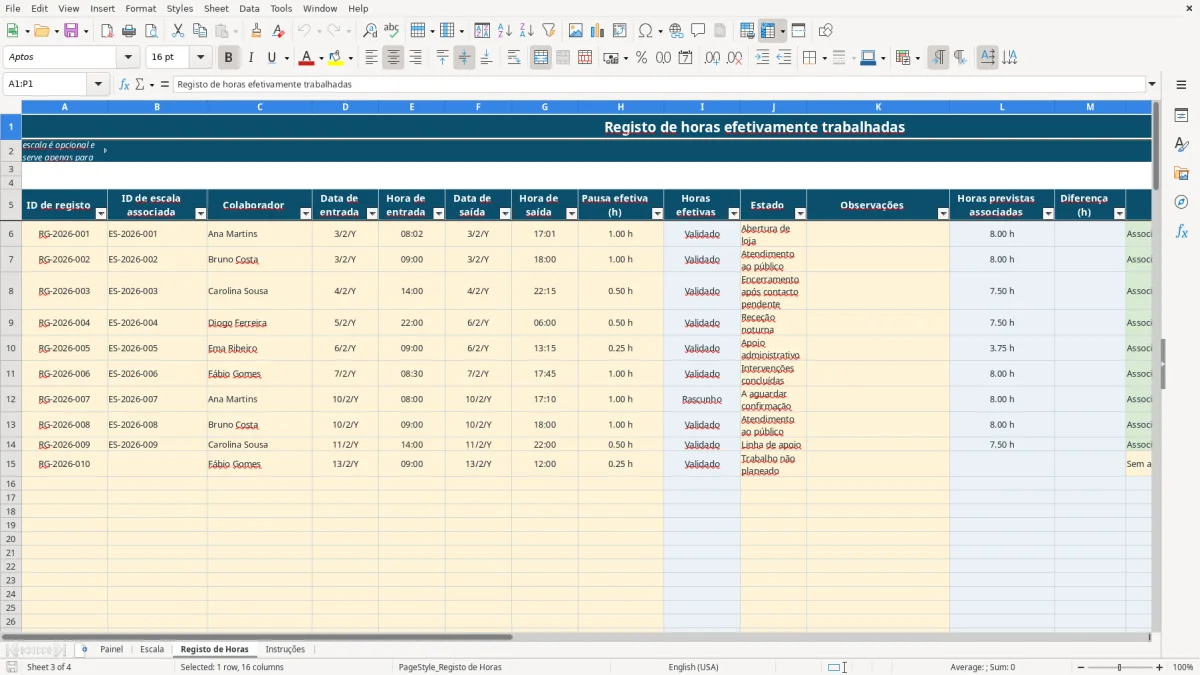Click Sort Ascending icon
This screenshot has width=1200, height=675.
pyautogui.click(x=504, y=31)
